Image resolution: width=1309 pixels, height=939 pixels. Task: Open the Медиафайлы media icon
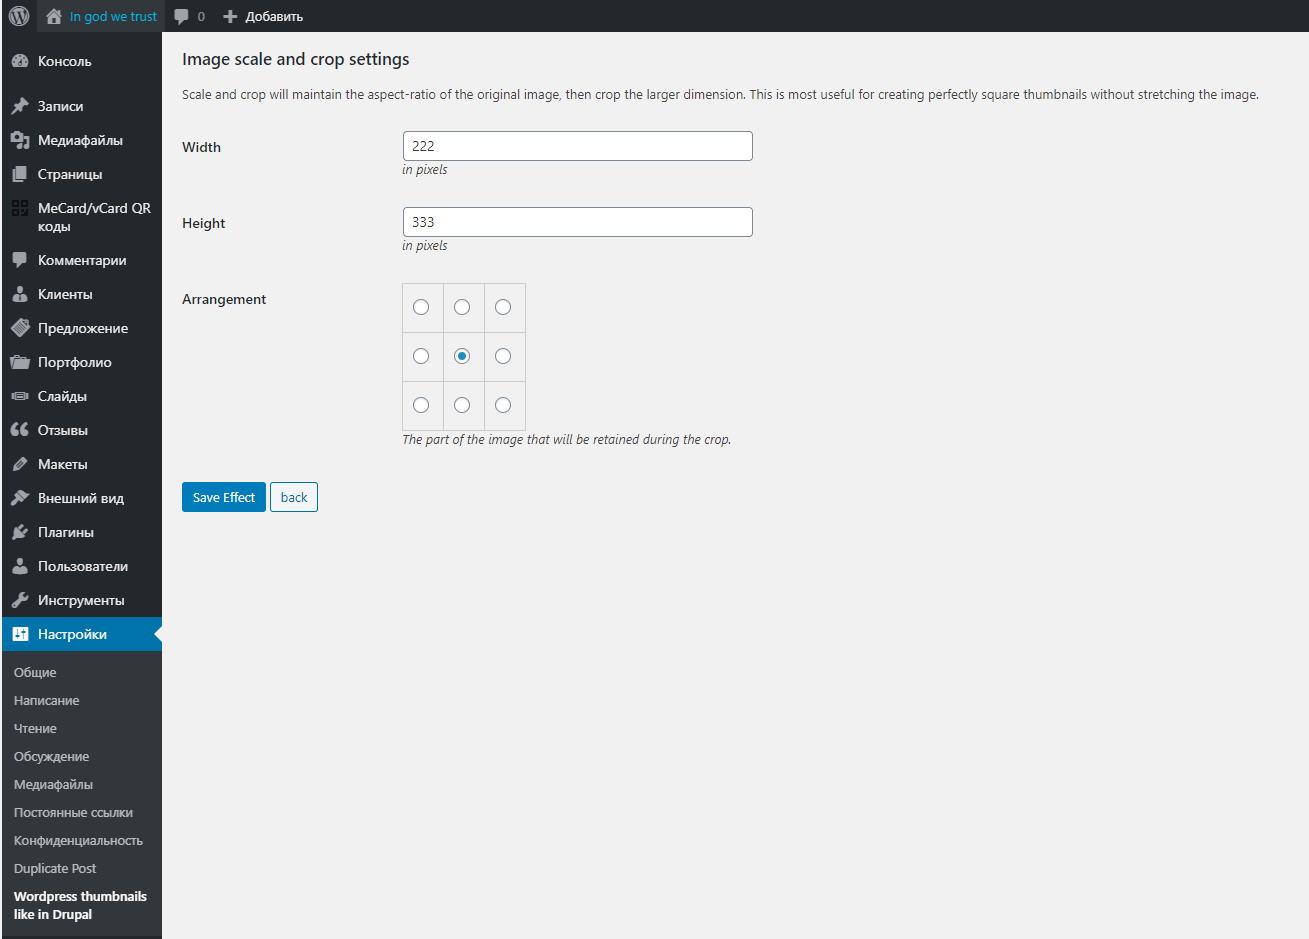coord(20,140)
